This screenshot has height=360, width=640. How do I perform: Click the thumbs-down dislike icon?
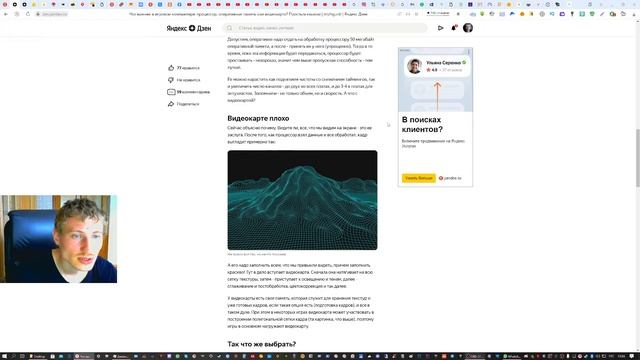171,80
